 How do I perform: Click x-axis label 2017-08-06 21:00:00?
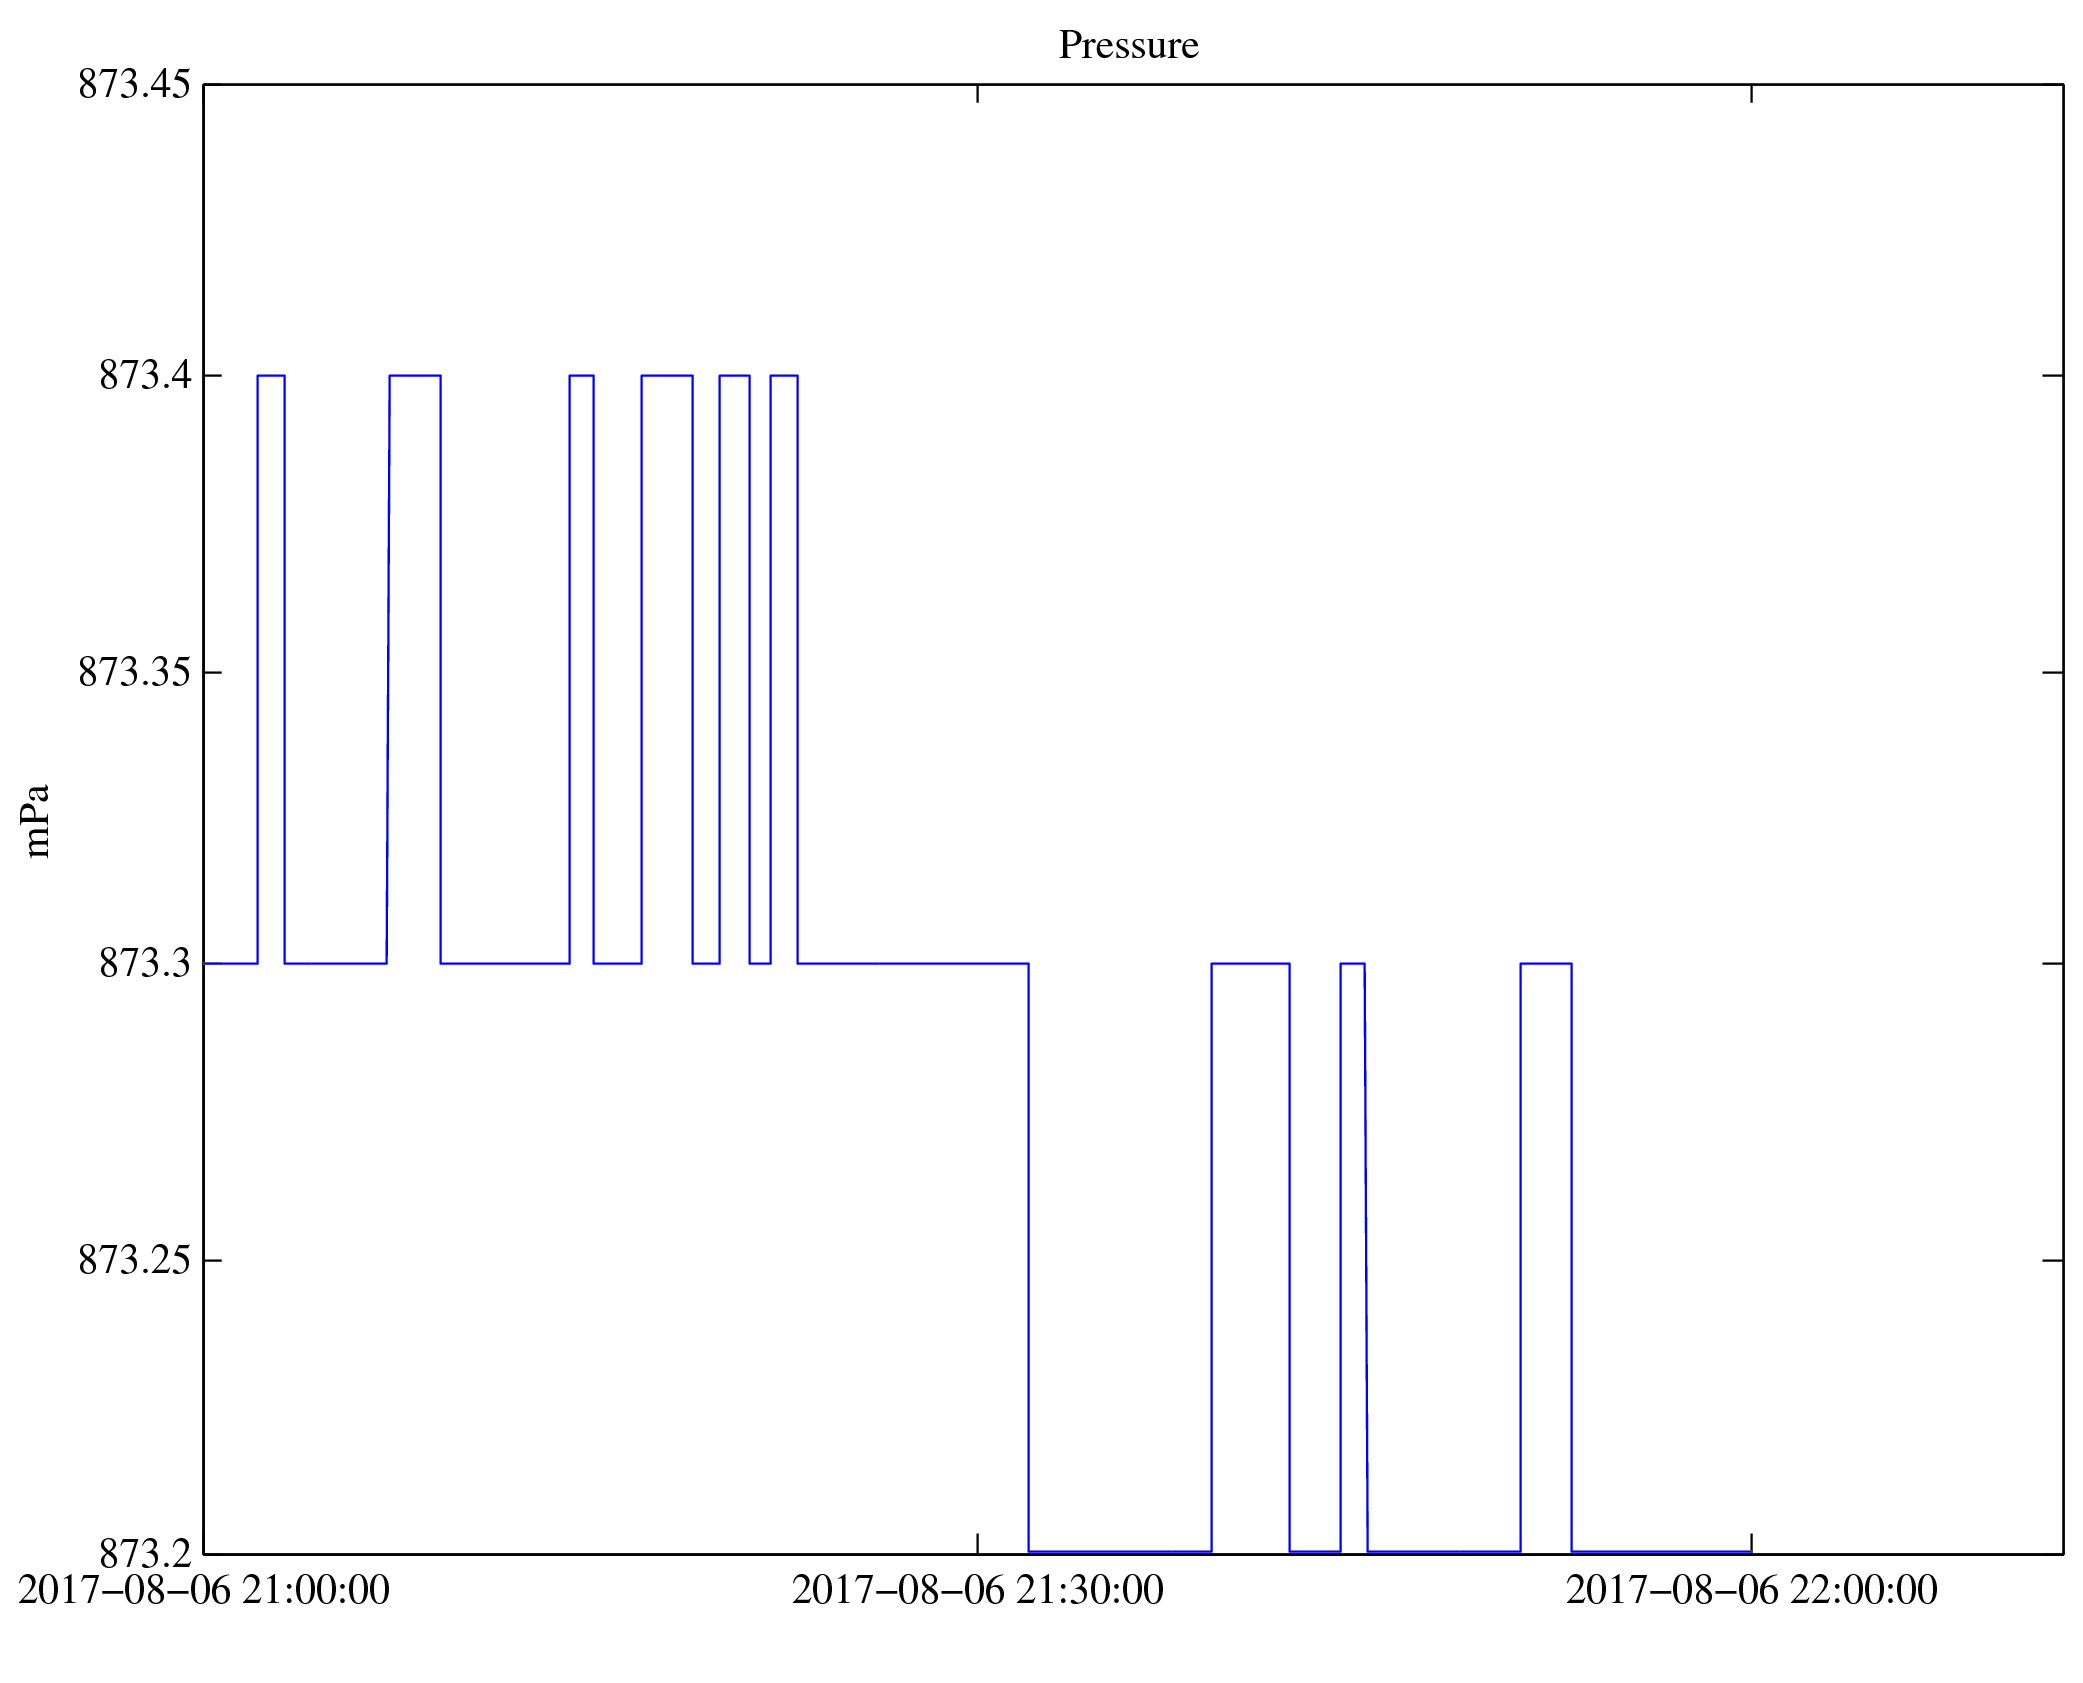204,1590
